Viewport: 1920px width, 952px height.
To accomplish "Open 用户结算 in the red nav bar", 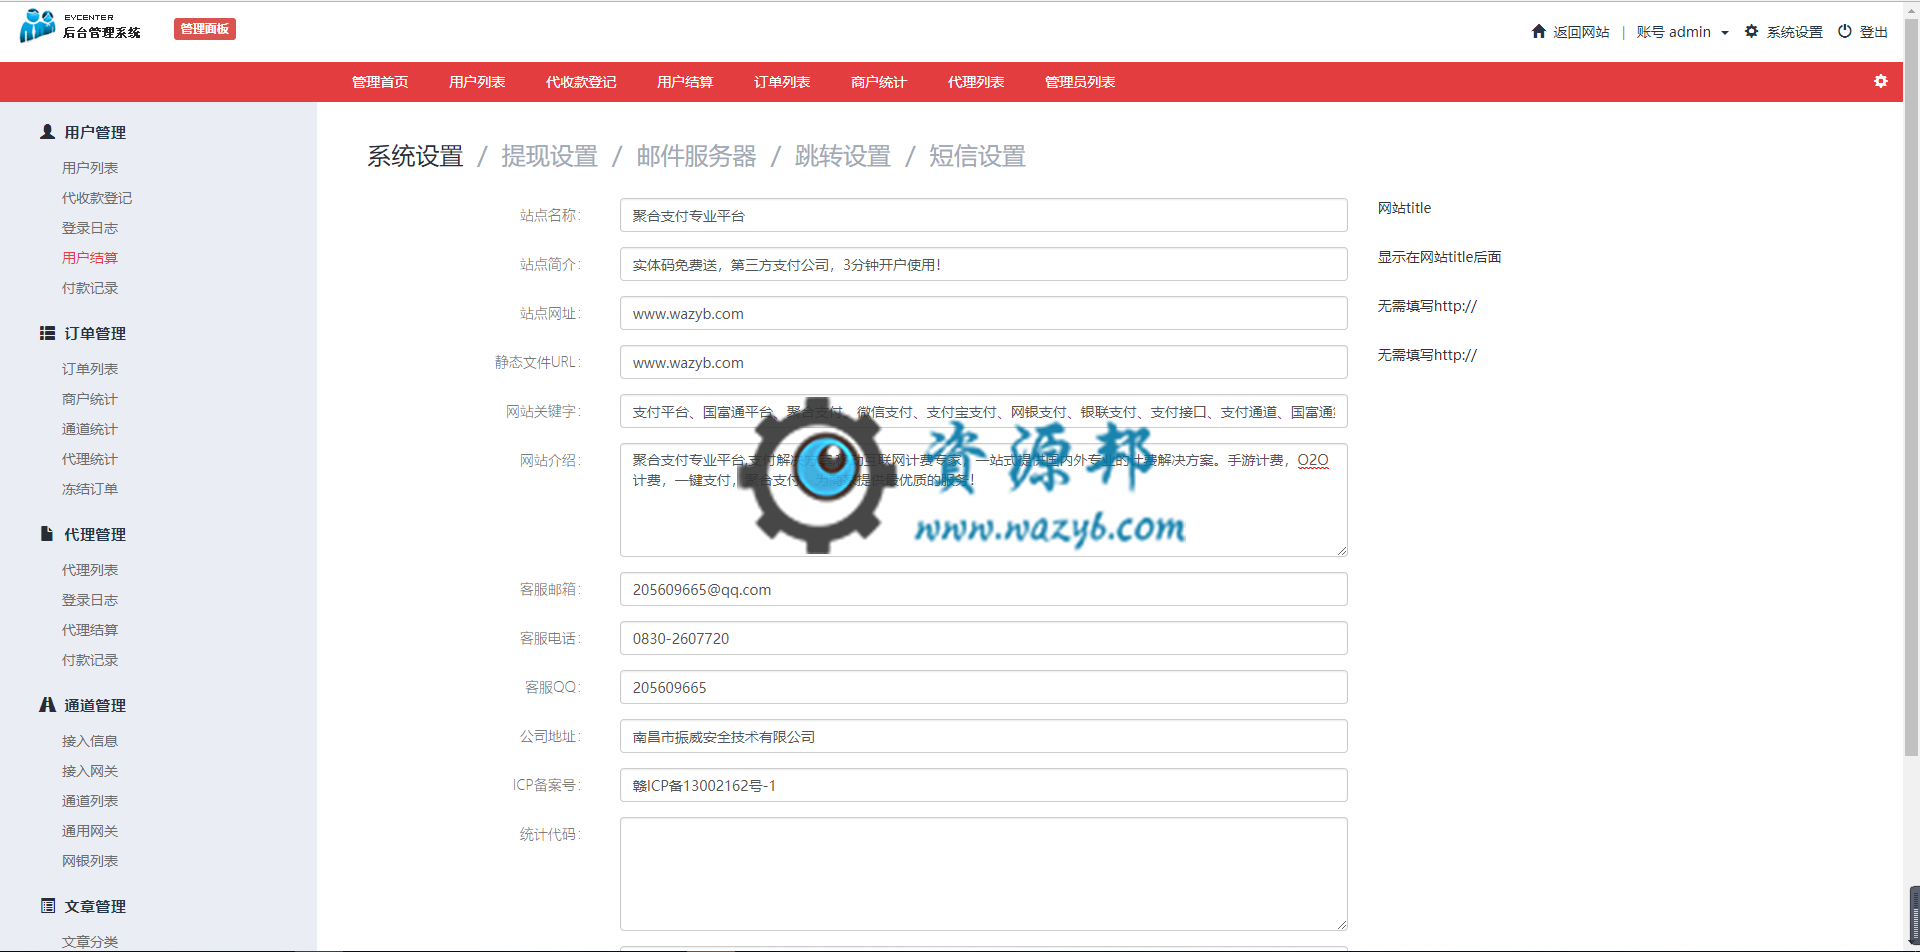I will (685, 82).
